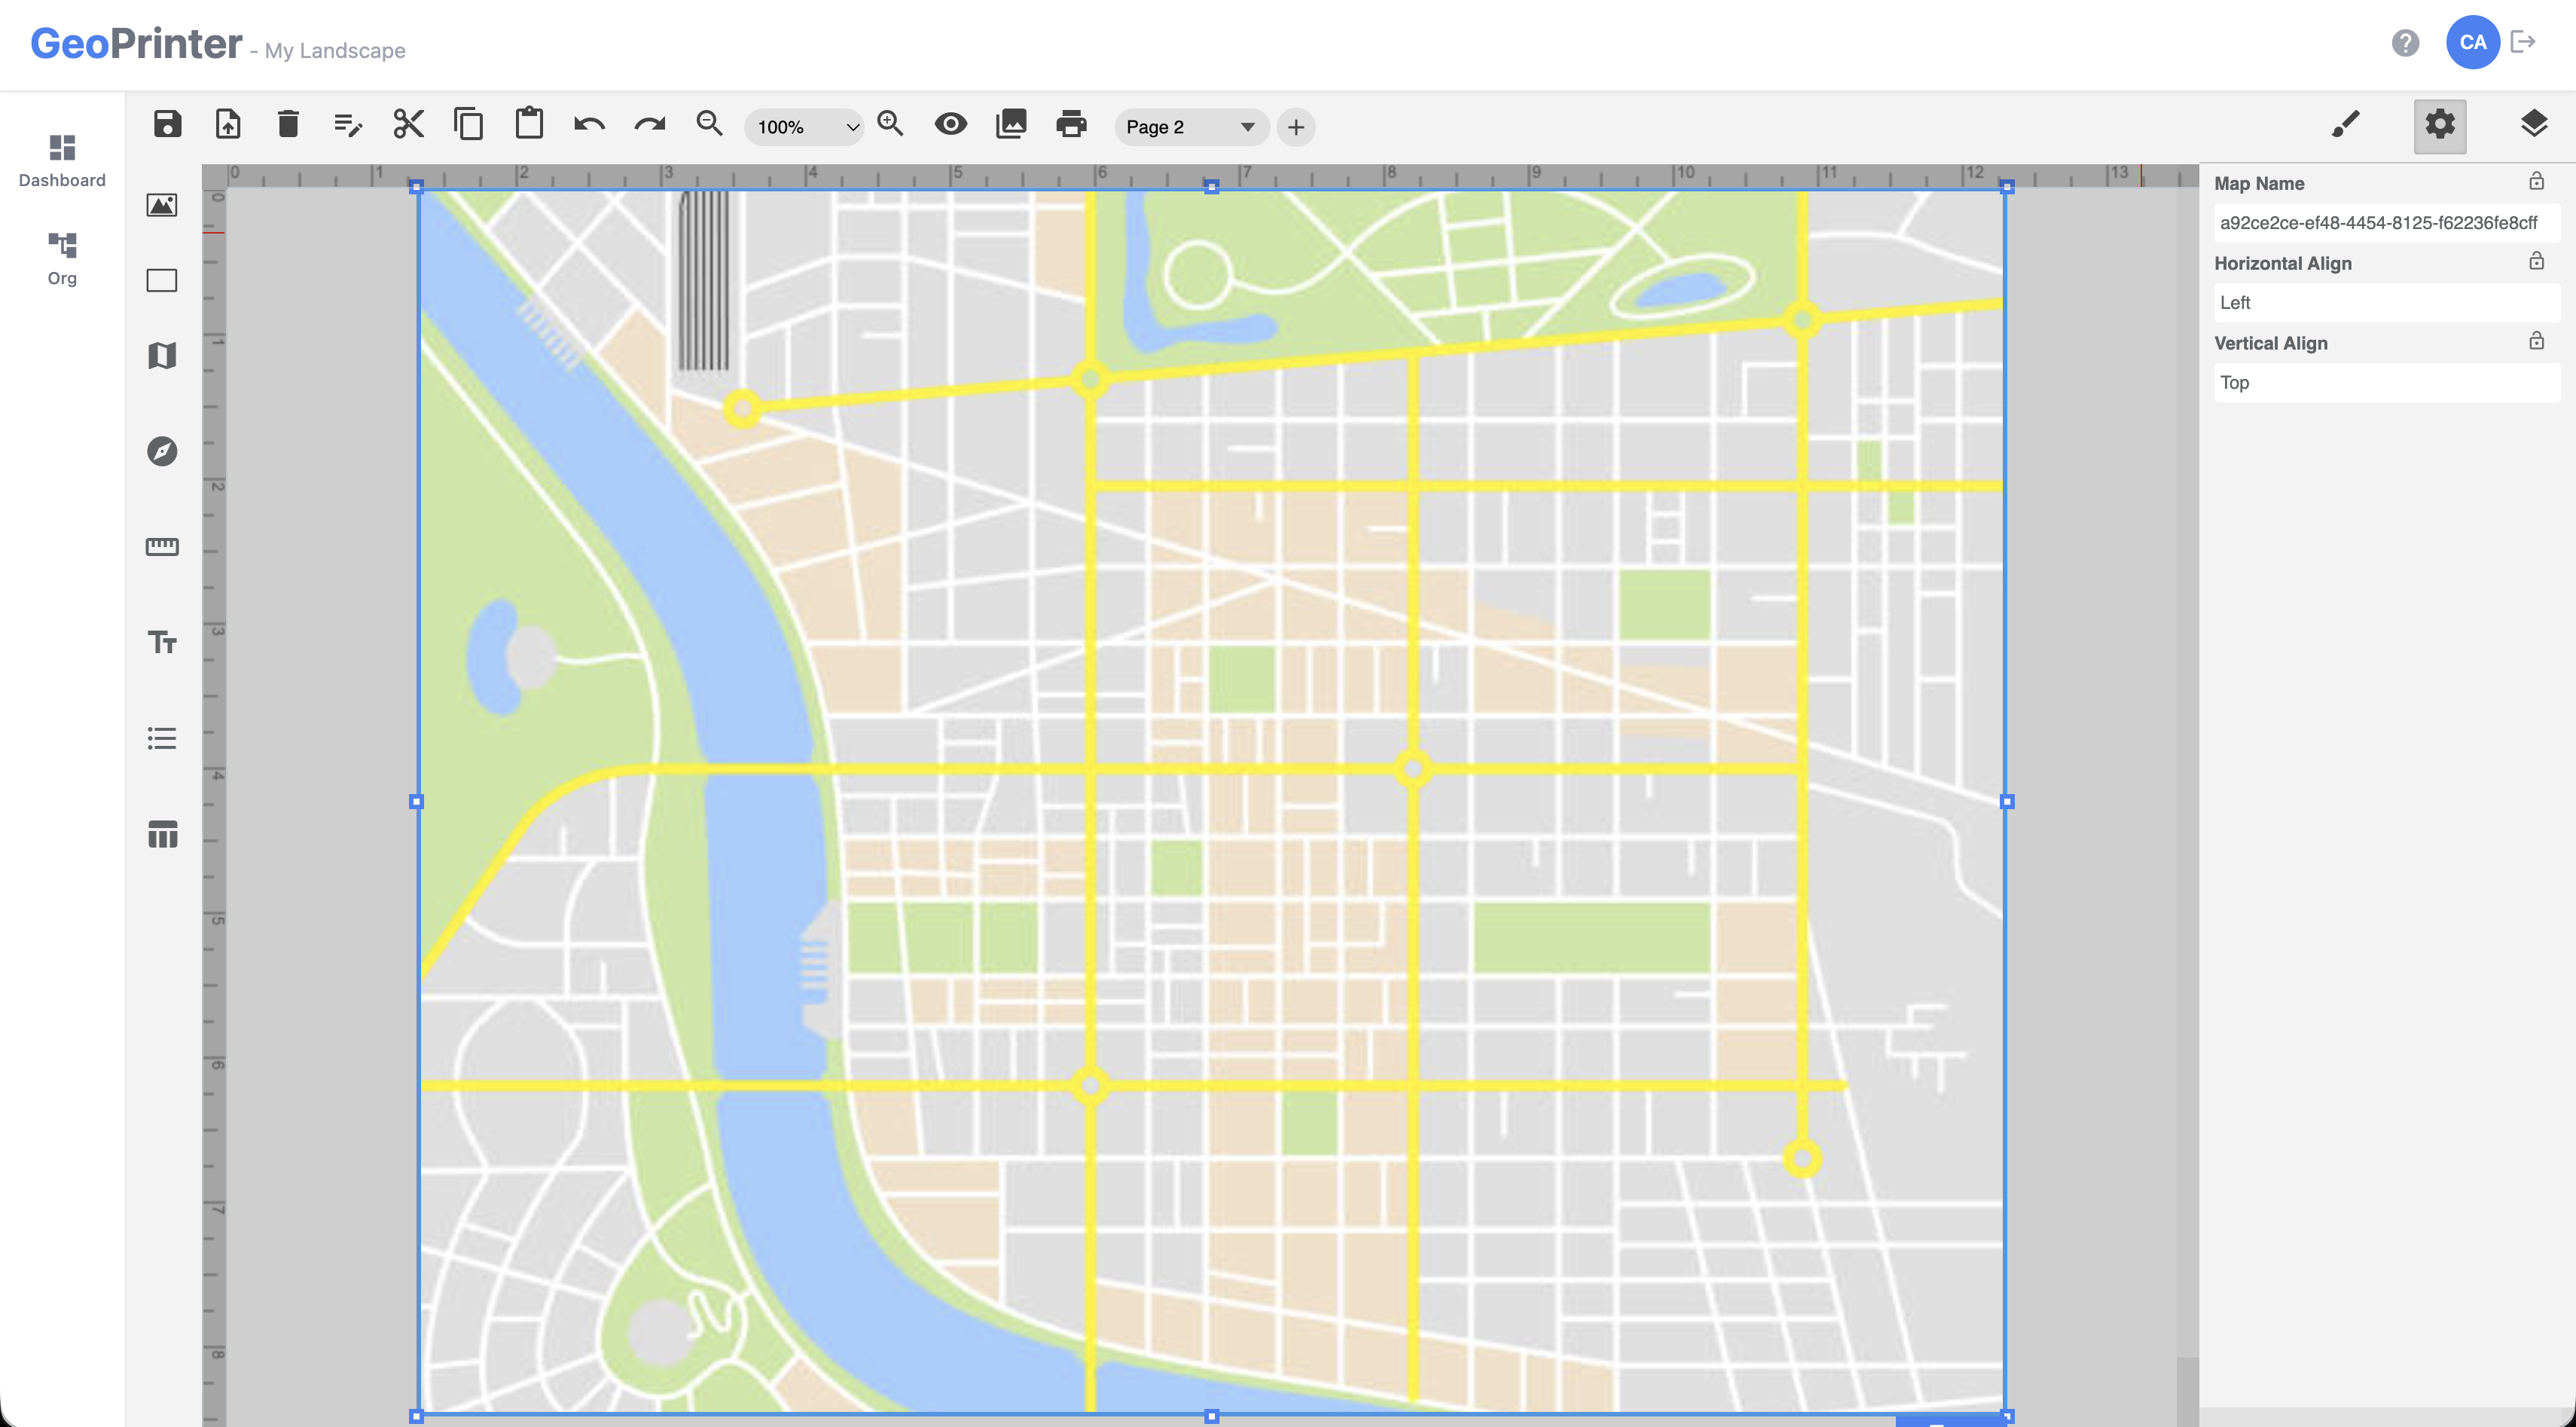Toggle lock next to Map Name

(x=2537, y=181)
